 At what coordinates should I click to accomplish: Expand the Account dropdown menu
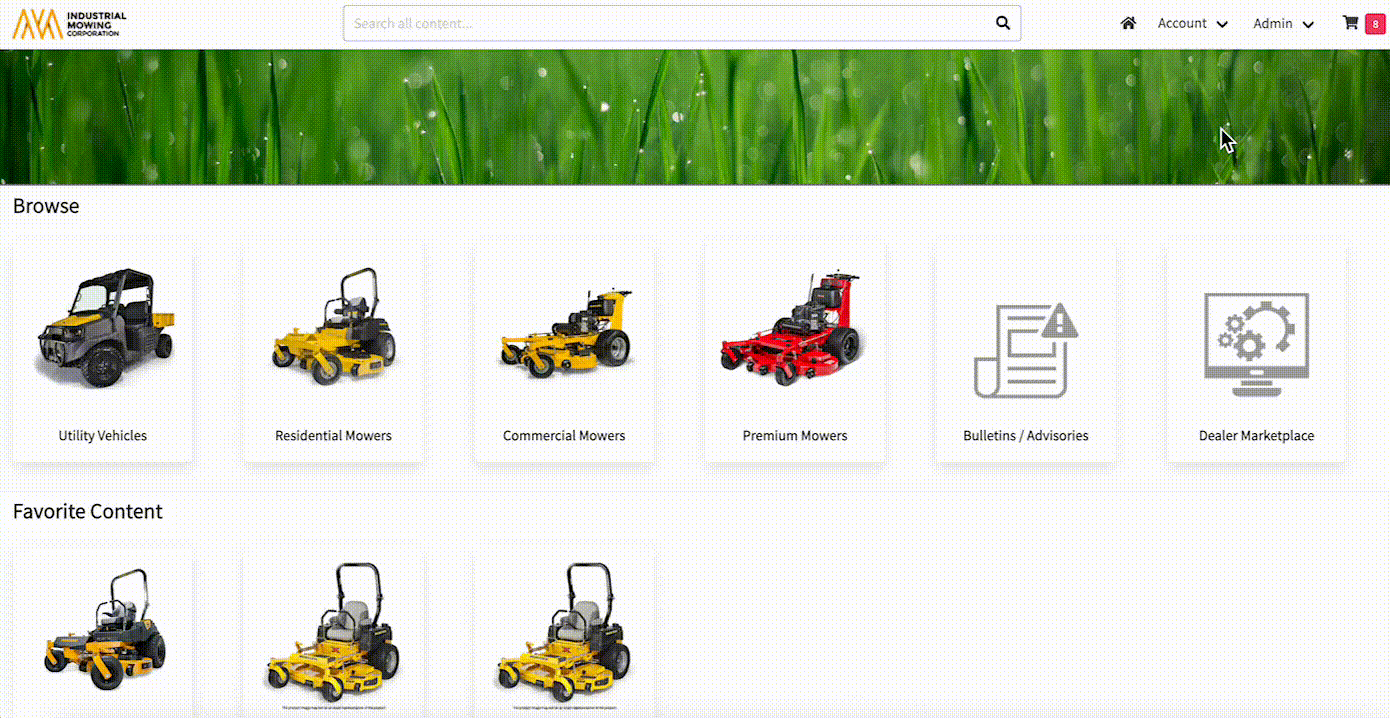tap(1192, 23)
